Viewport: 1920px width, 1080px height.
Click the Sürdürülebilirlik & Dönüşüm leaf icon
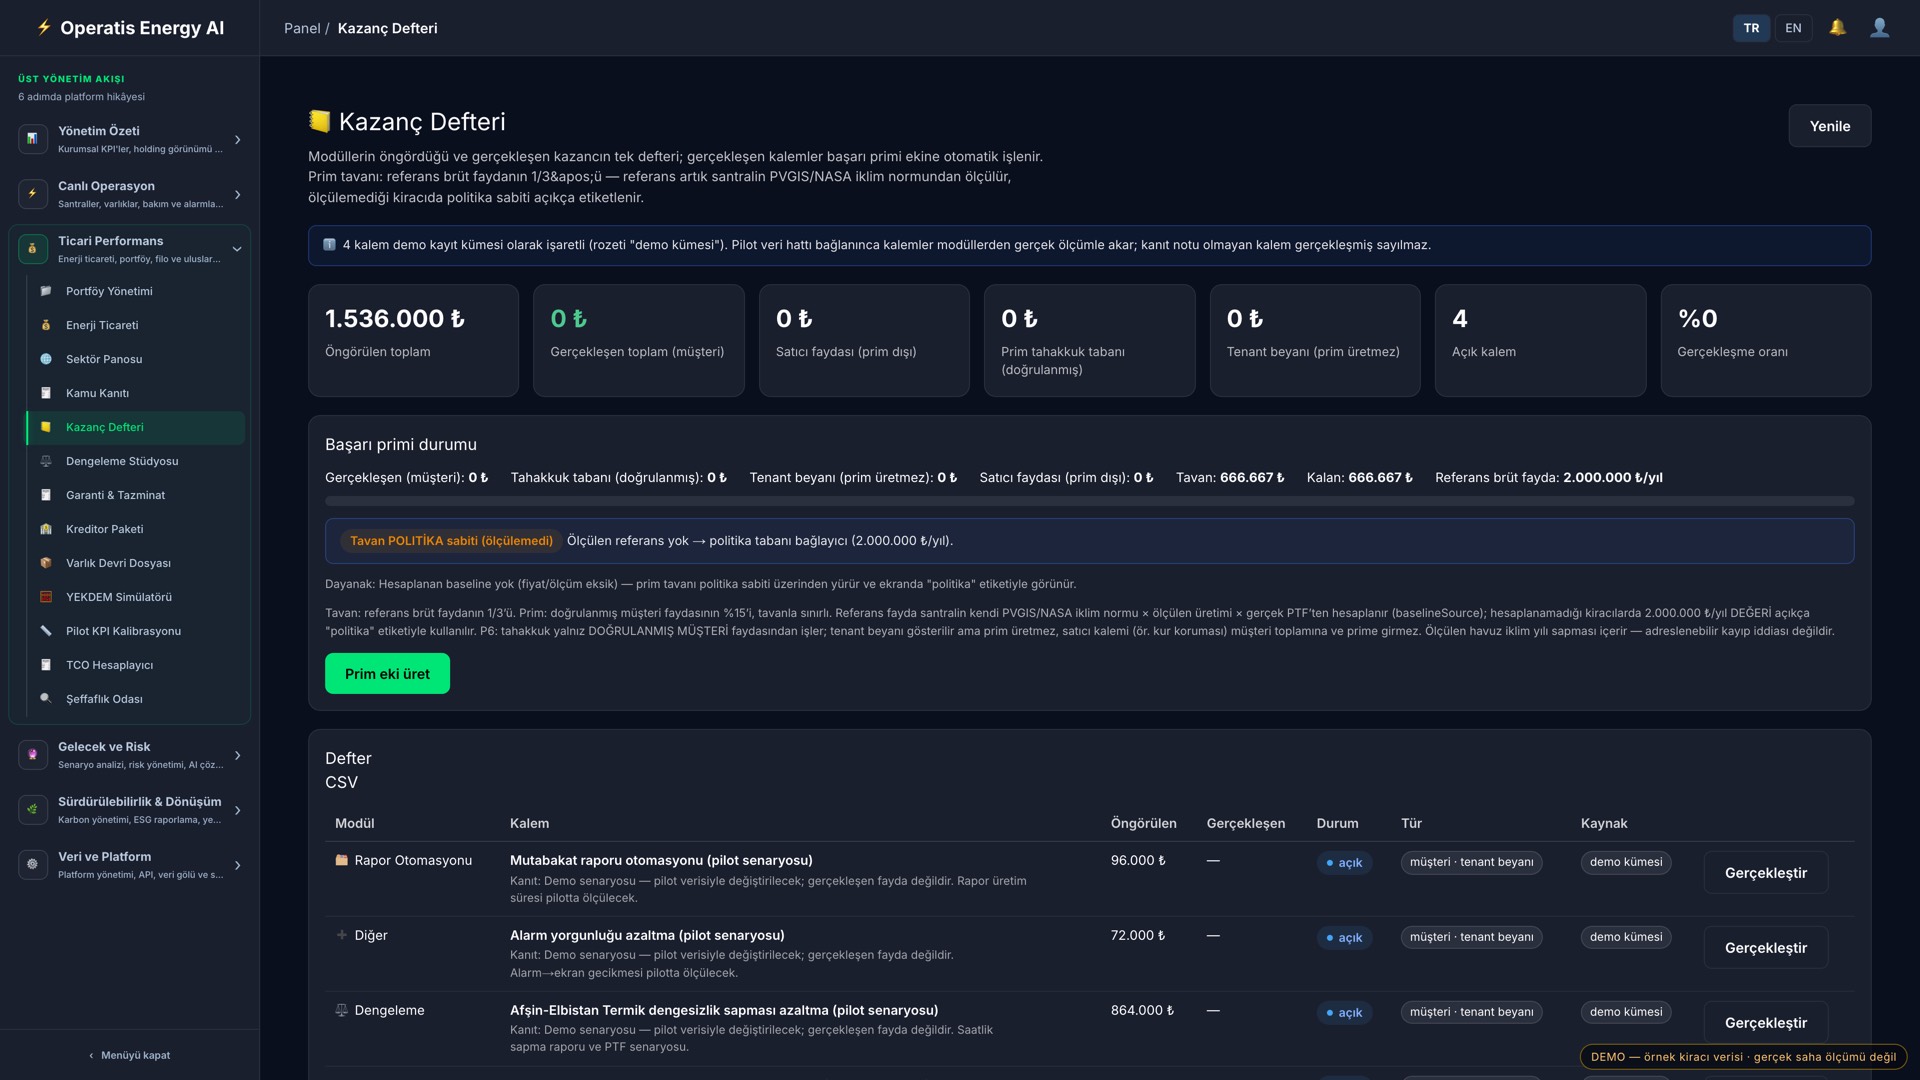click(33, 810)
